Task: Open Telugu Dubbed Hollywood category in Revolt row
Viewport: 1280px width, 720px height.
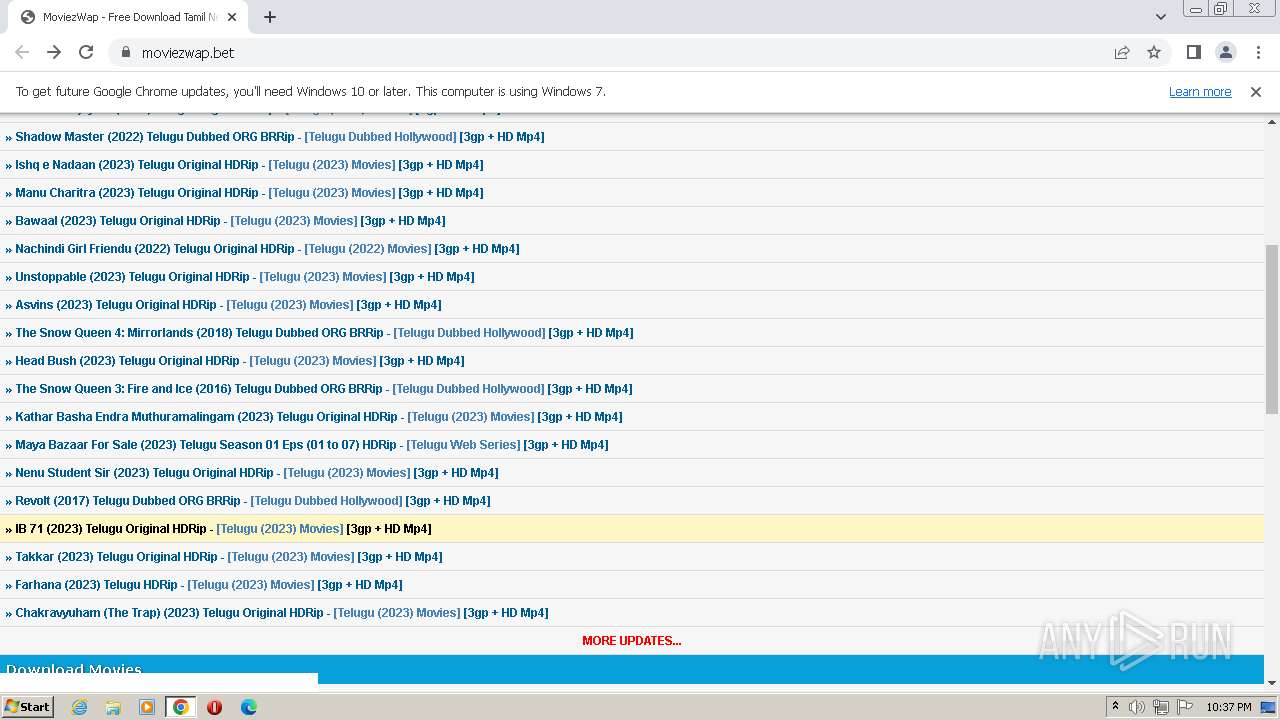Action: (326, 501)
